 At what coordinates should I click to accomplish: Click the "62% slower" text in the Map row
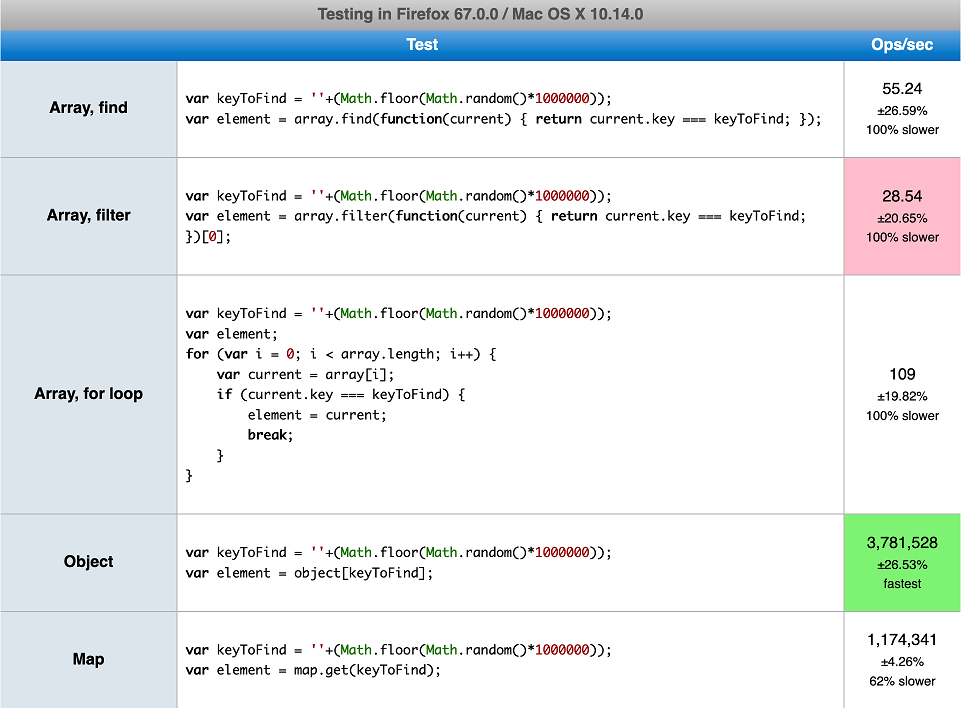(x=902, y=681)
